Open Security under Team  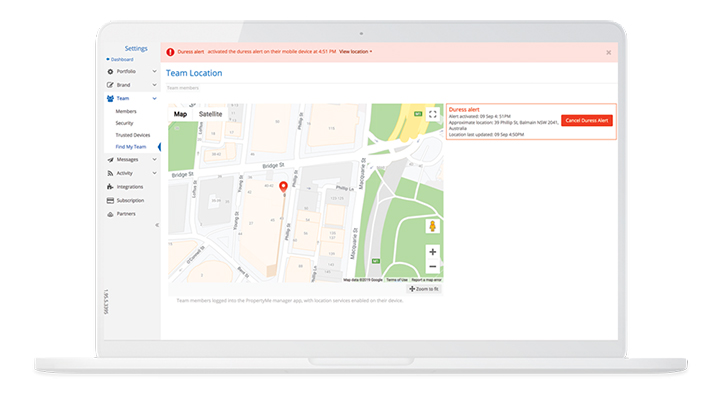click(x=124, y=123)
